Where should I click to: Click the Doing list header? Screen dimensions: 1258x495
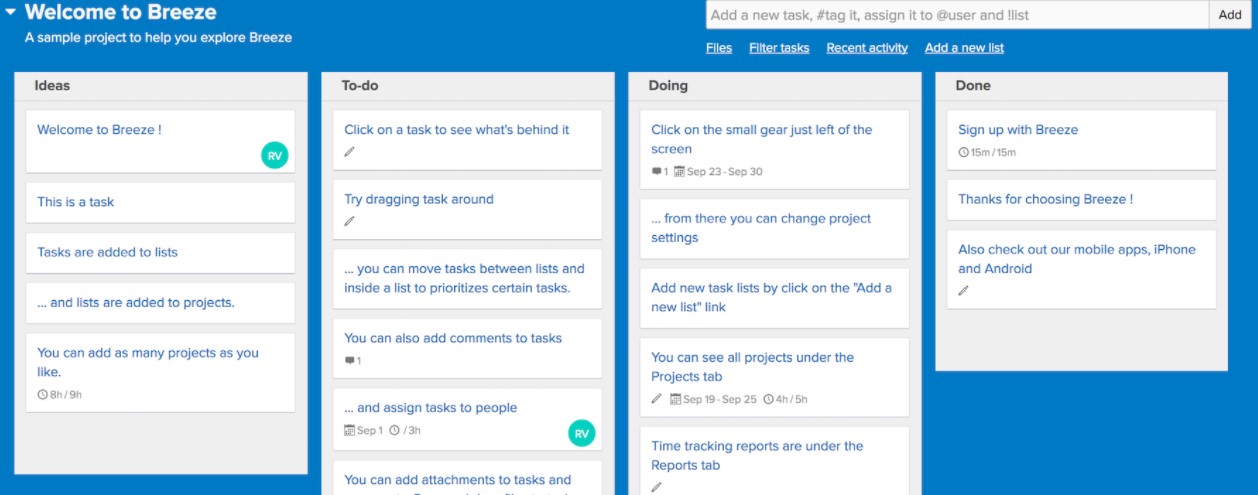[774, 86]
